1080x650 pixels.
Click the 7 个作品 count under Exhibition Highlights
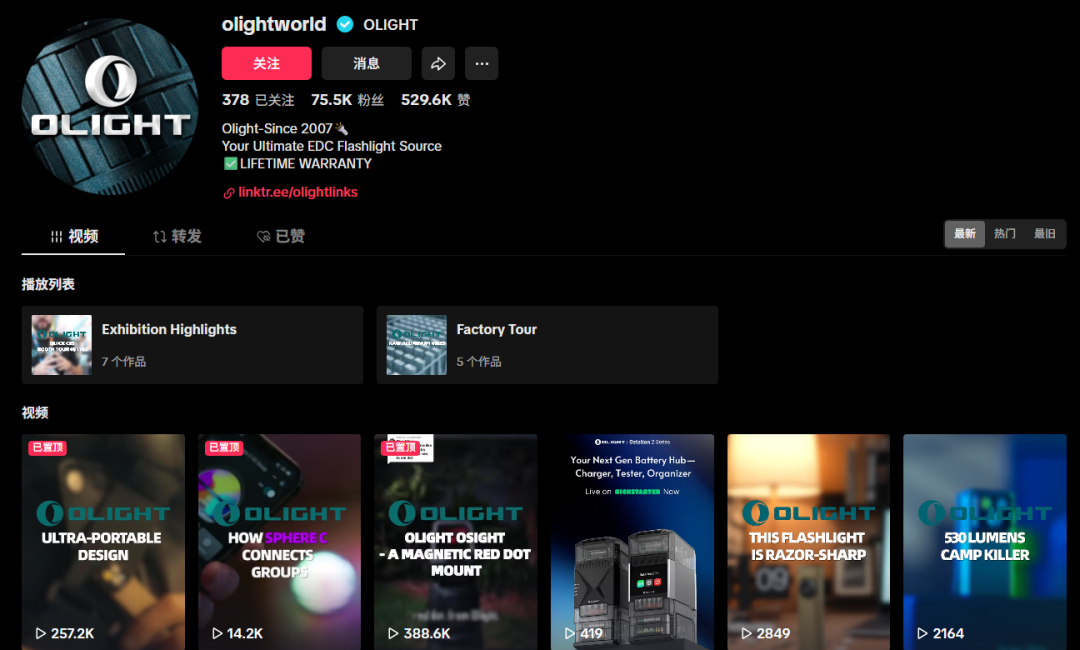[x=124, y=361]
